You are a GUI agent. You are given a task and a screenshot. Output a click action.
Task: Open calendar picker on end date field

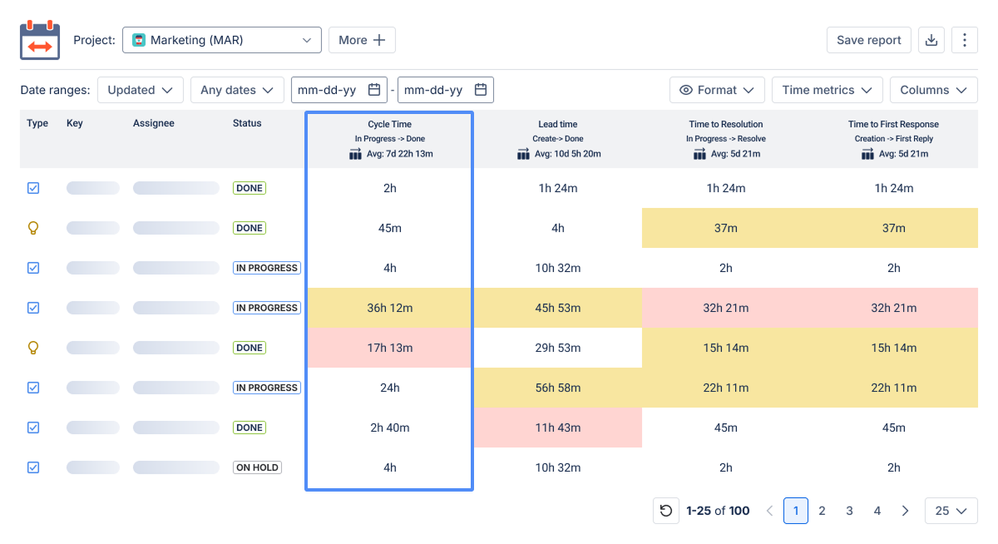481,90
